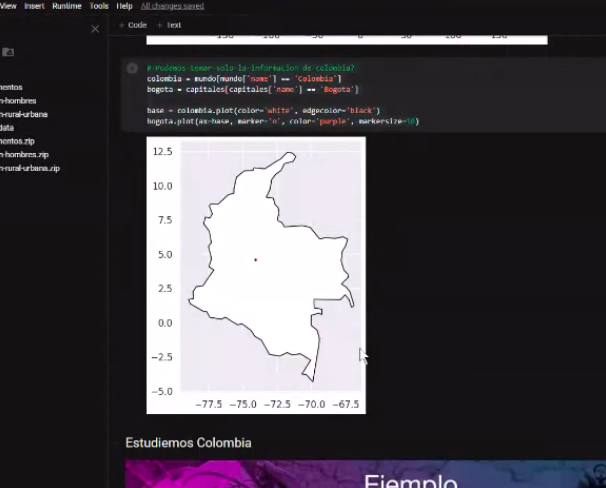The height and width of the screenshot is (488, 606).
Task: Click the code line starting 'base = colombia.plot'
Action: click(x=264, y=111)
